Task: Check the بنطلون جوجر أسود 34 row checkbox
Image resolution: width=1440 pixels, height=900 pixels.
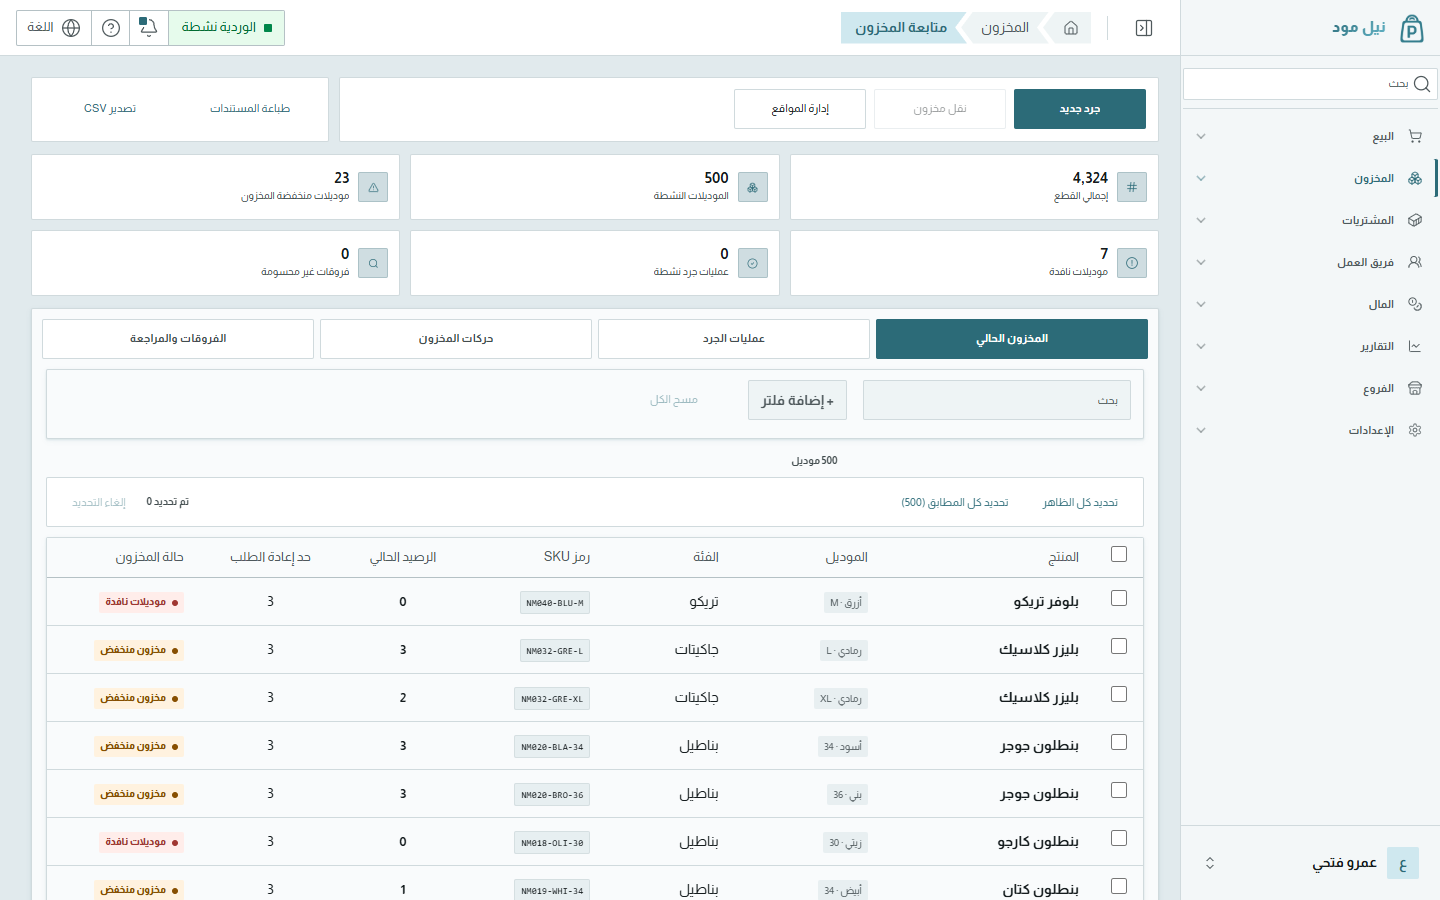Action: pyautogui.click(x=1119, y=742)
